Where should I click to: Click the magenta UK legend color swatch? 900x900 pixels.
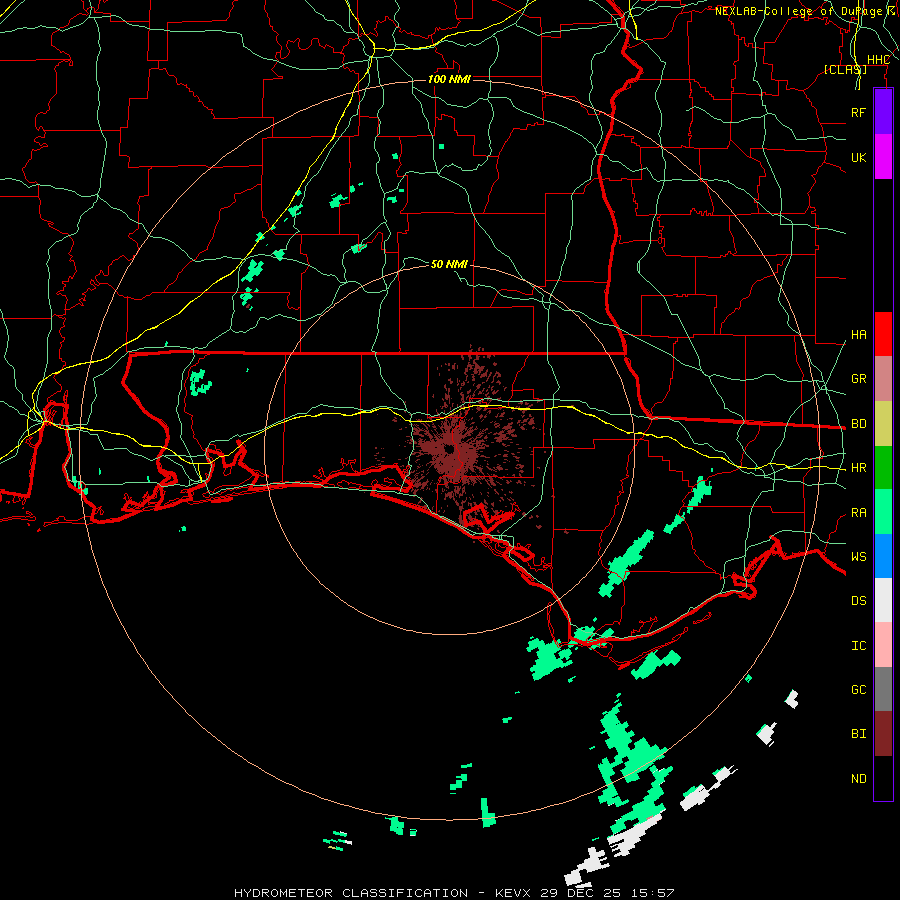pyautogui.click(x=883, y=157)
